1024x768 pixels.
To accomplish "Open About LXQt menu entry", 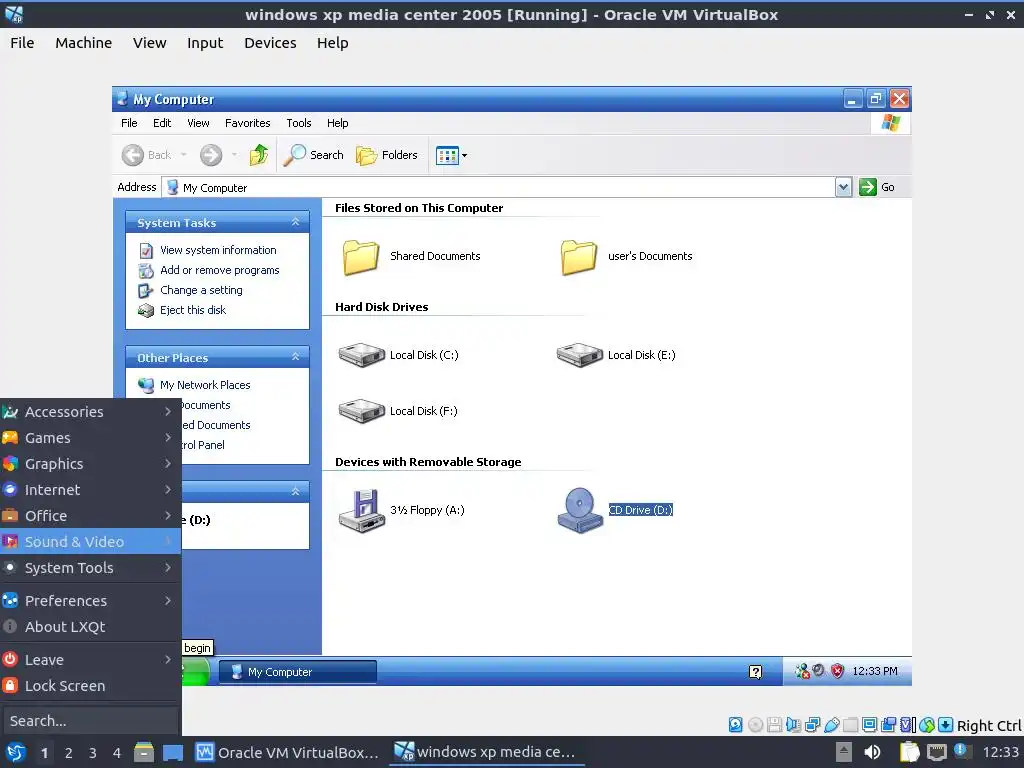I will pos(90,627).
